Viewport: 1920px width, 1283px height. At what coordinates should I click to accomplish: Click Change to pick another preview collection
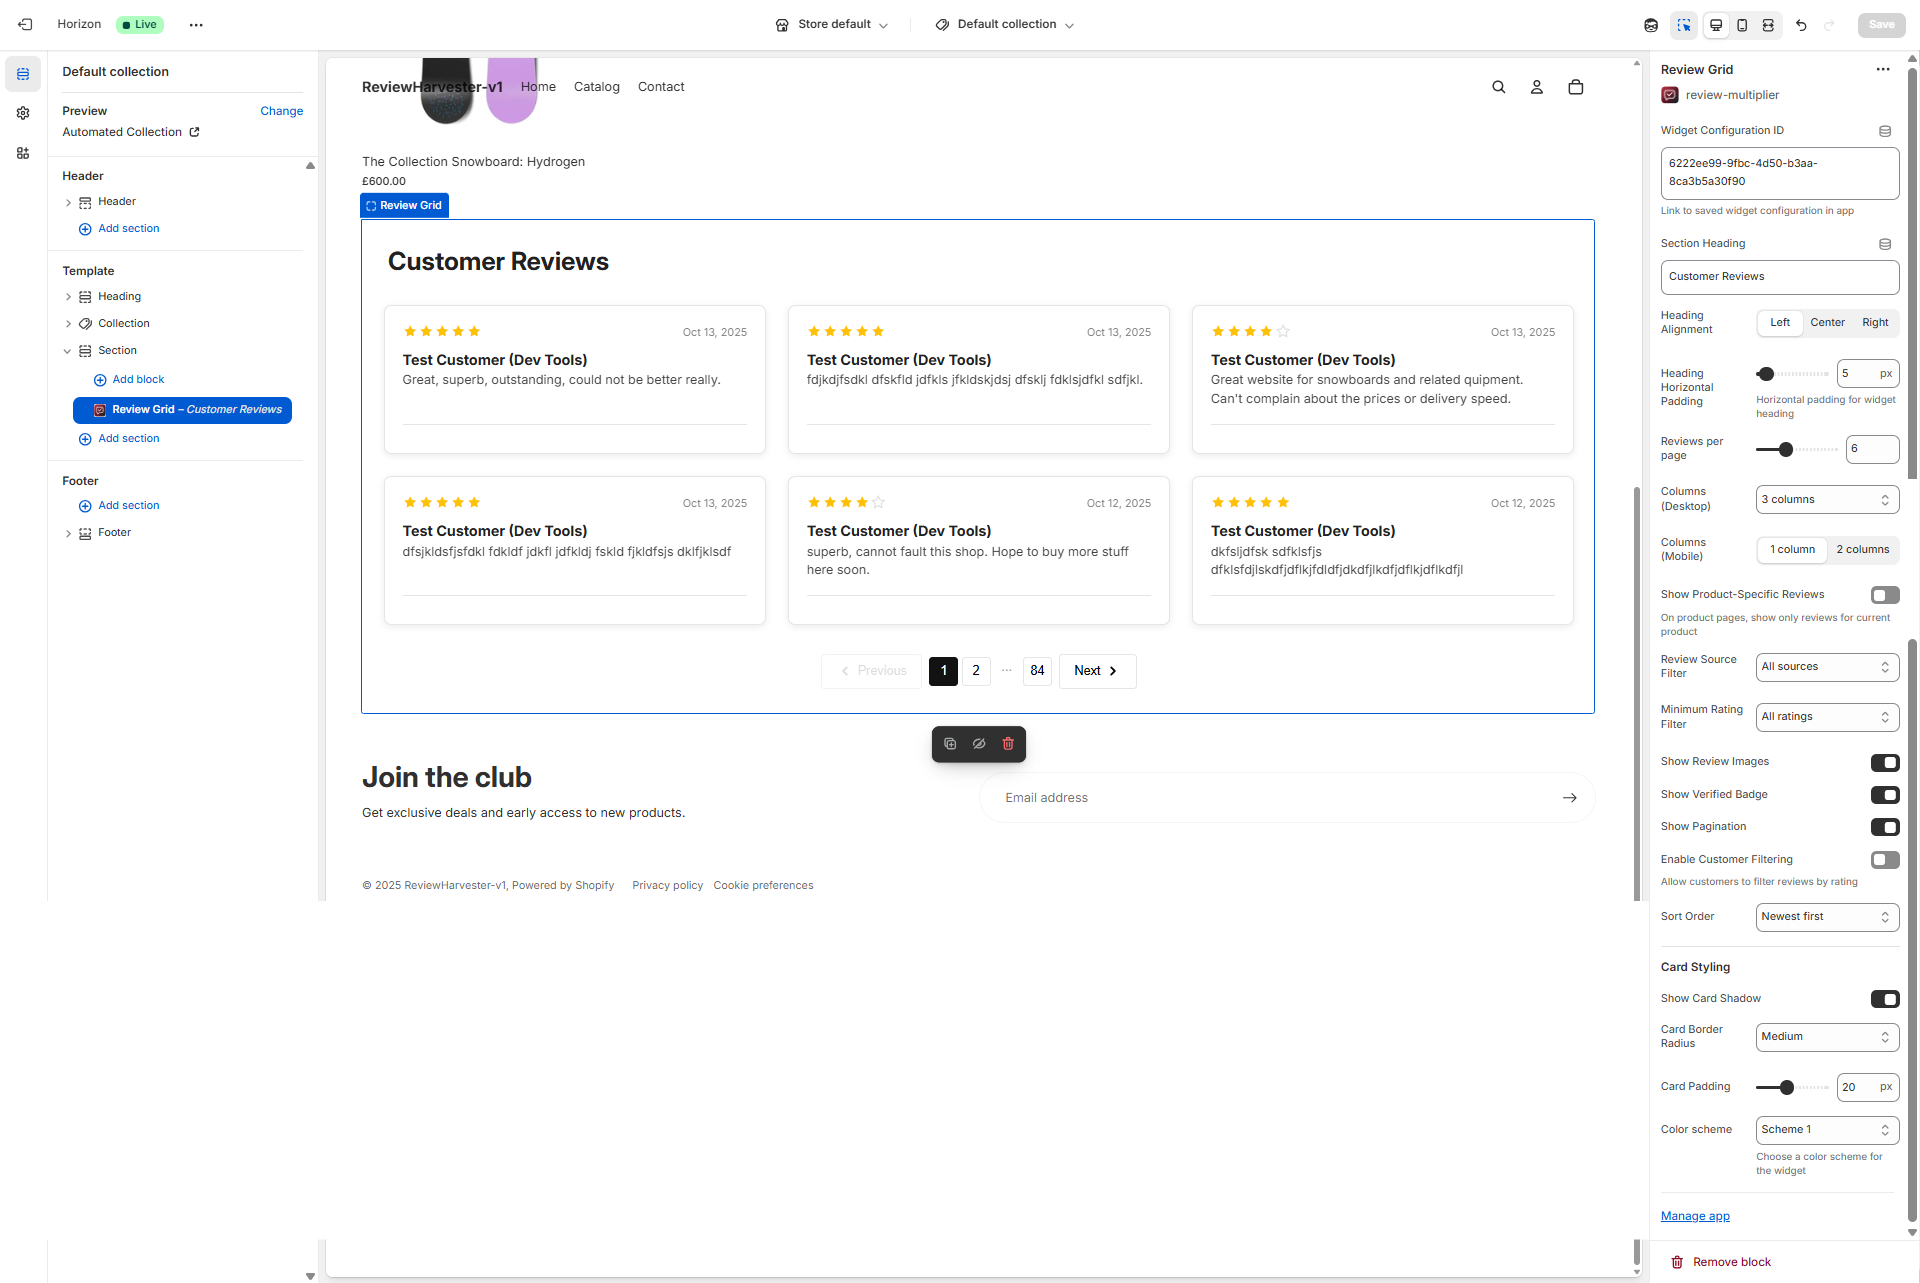281,111
